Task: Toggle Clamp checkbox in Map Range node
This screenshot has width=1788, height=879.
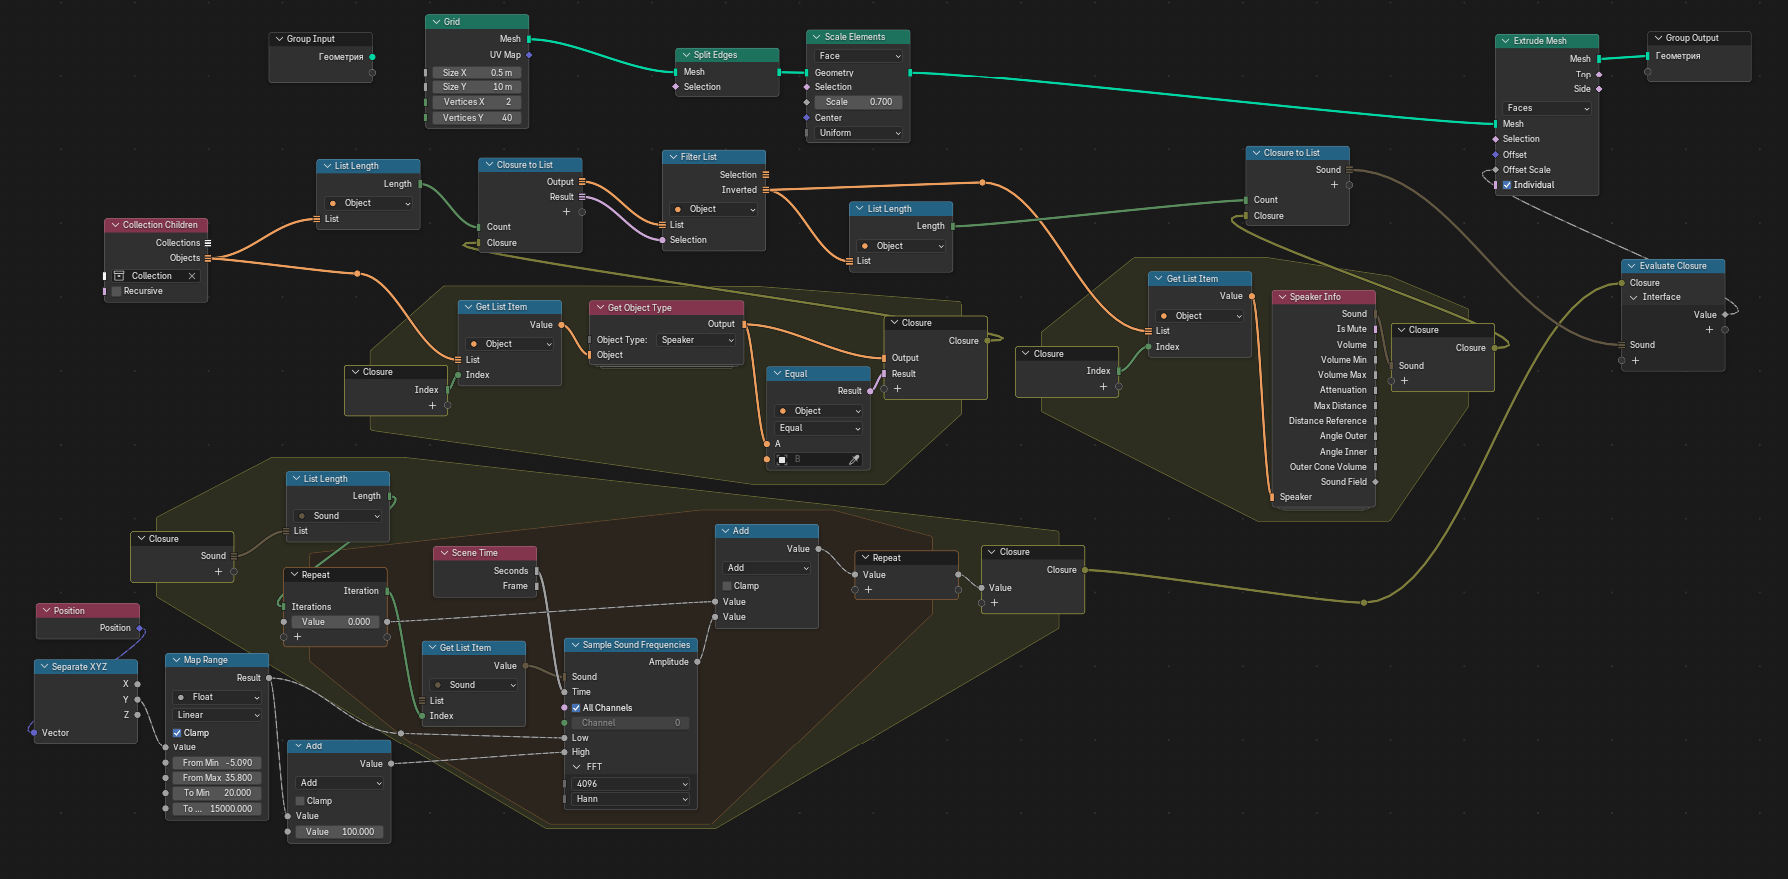Action: tap(177, 733)
